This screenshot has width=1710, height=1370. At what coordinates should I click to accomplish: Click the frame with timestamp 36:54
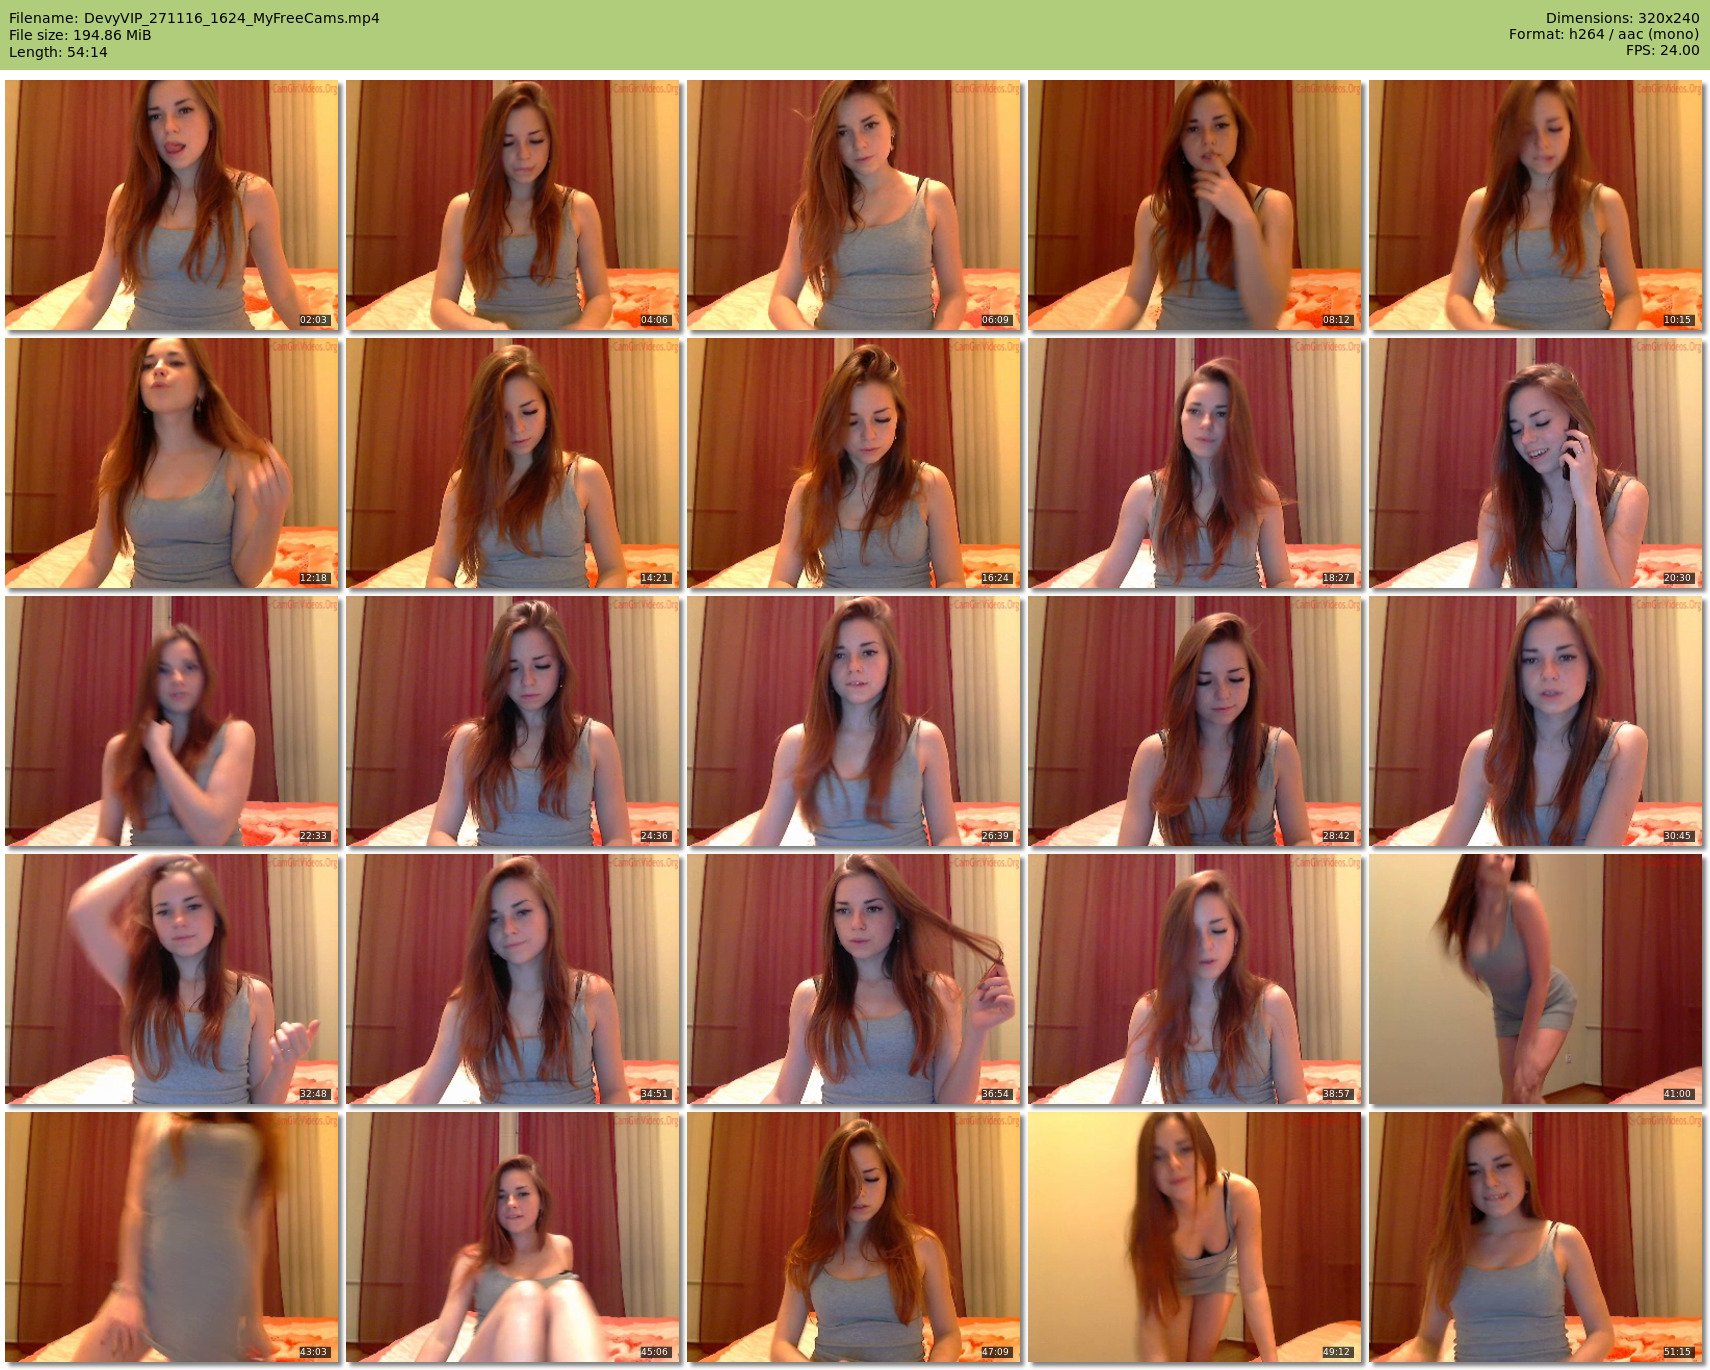[x=854, y=979]
